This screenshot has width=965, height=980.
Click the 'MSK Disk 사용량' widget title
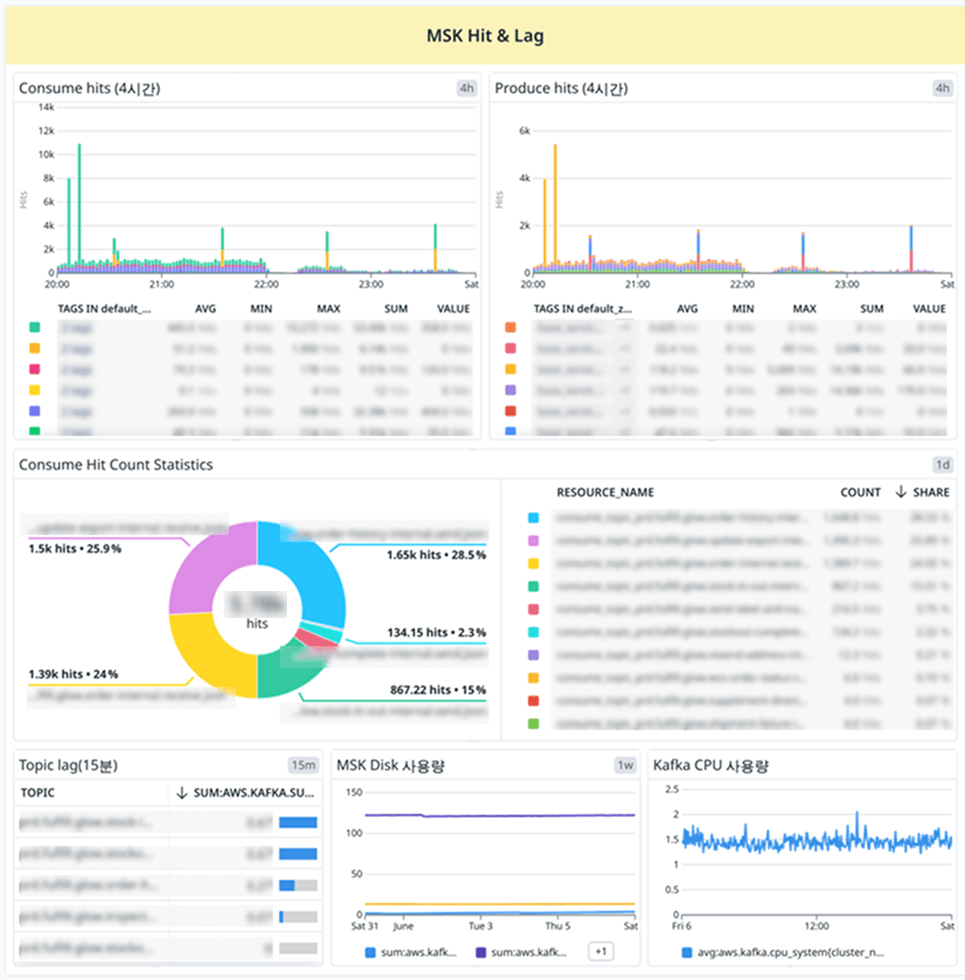390,765
